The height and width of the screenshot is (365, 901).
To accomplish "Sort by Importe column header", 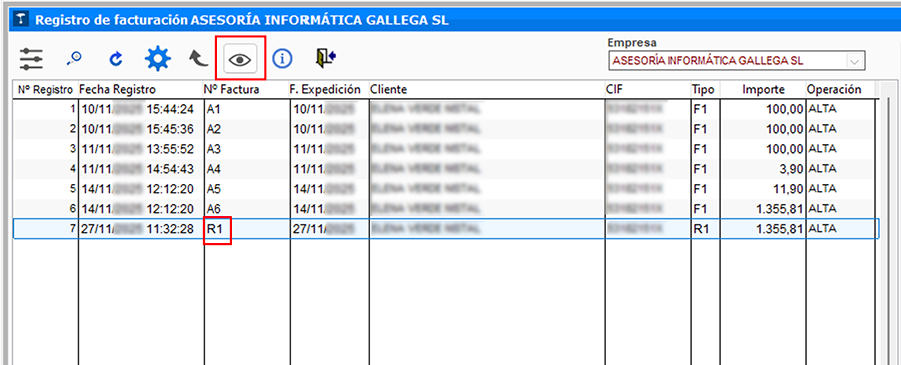I will [763, 90].
